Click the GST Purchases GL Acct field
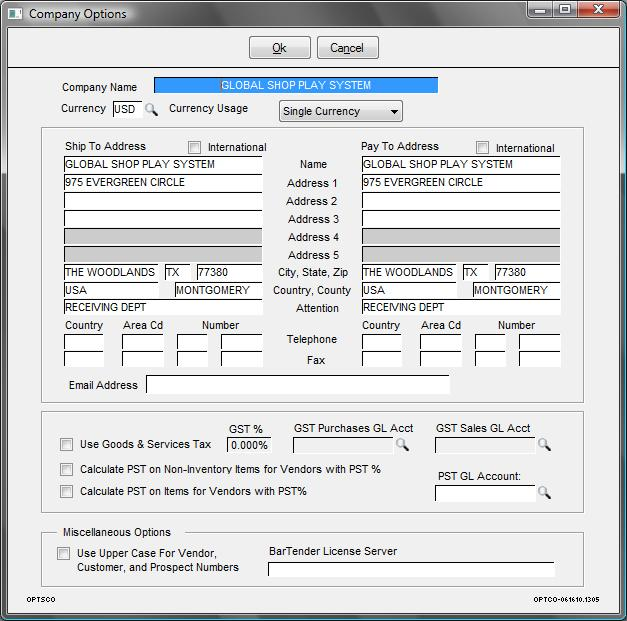Screen dimensions: 627x621 (x=343, y=445)
